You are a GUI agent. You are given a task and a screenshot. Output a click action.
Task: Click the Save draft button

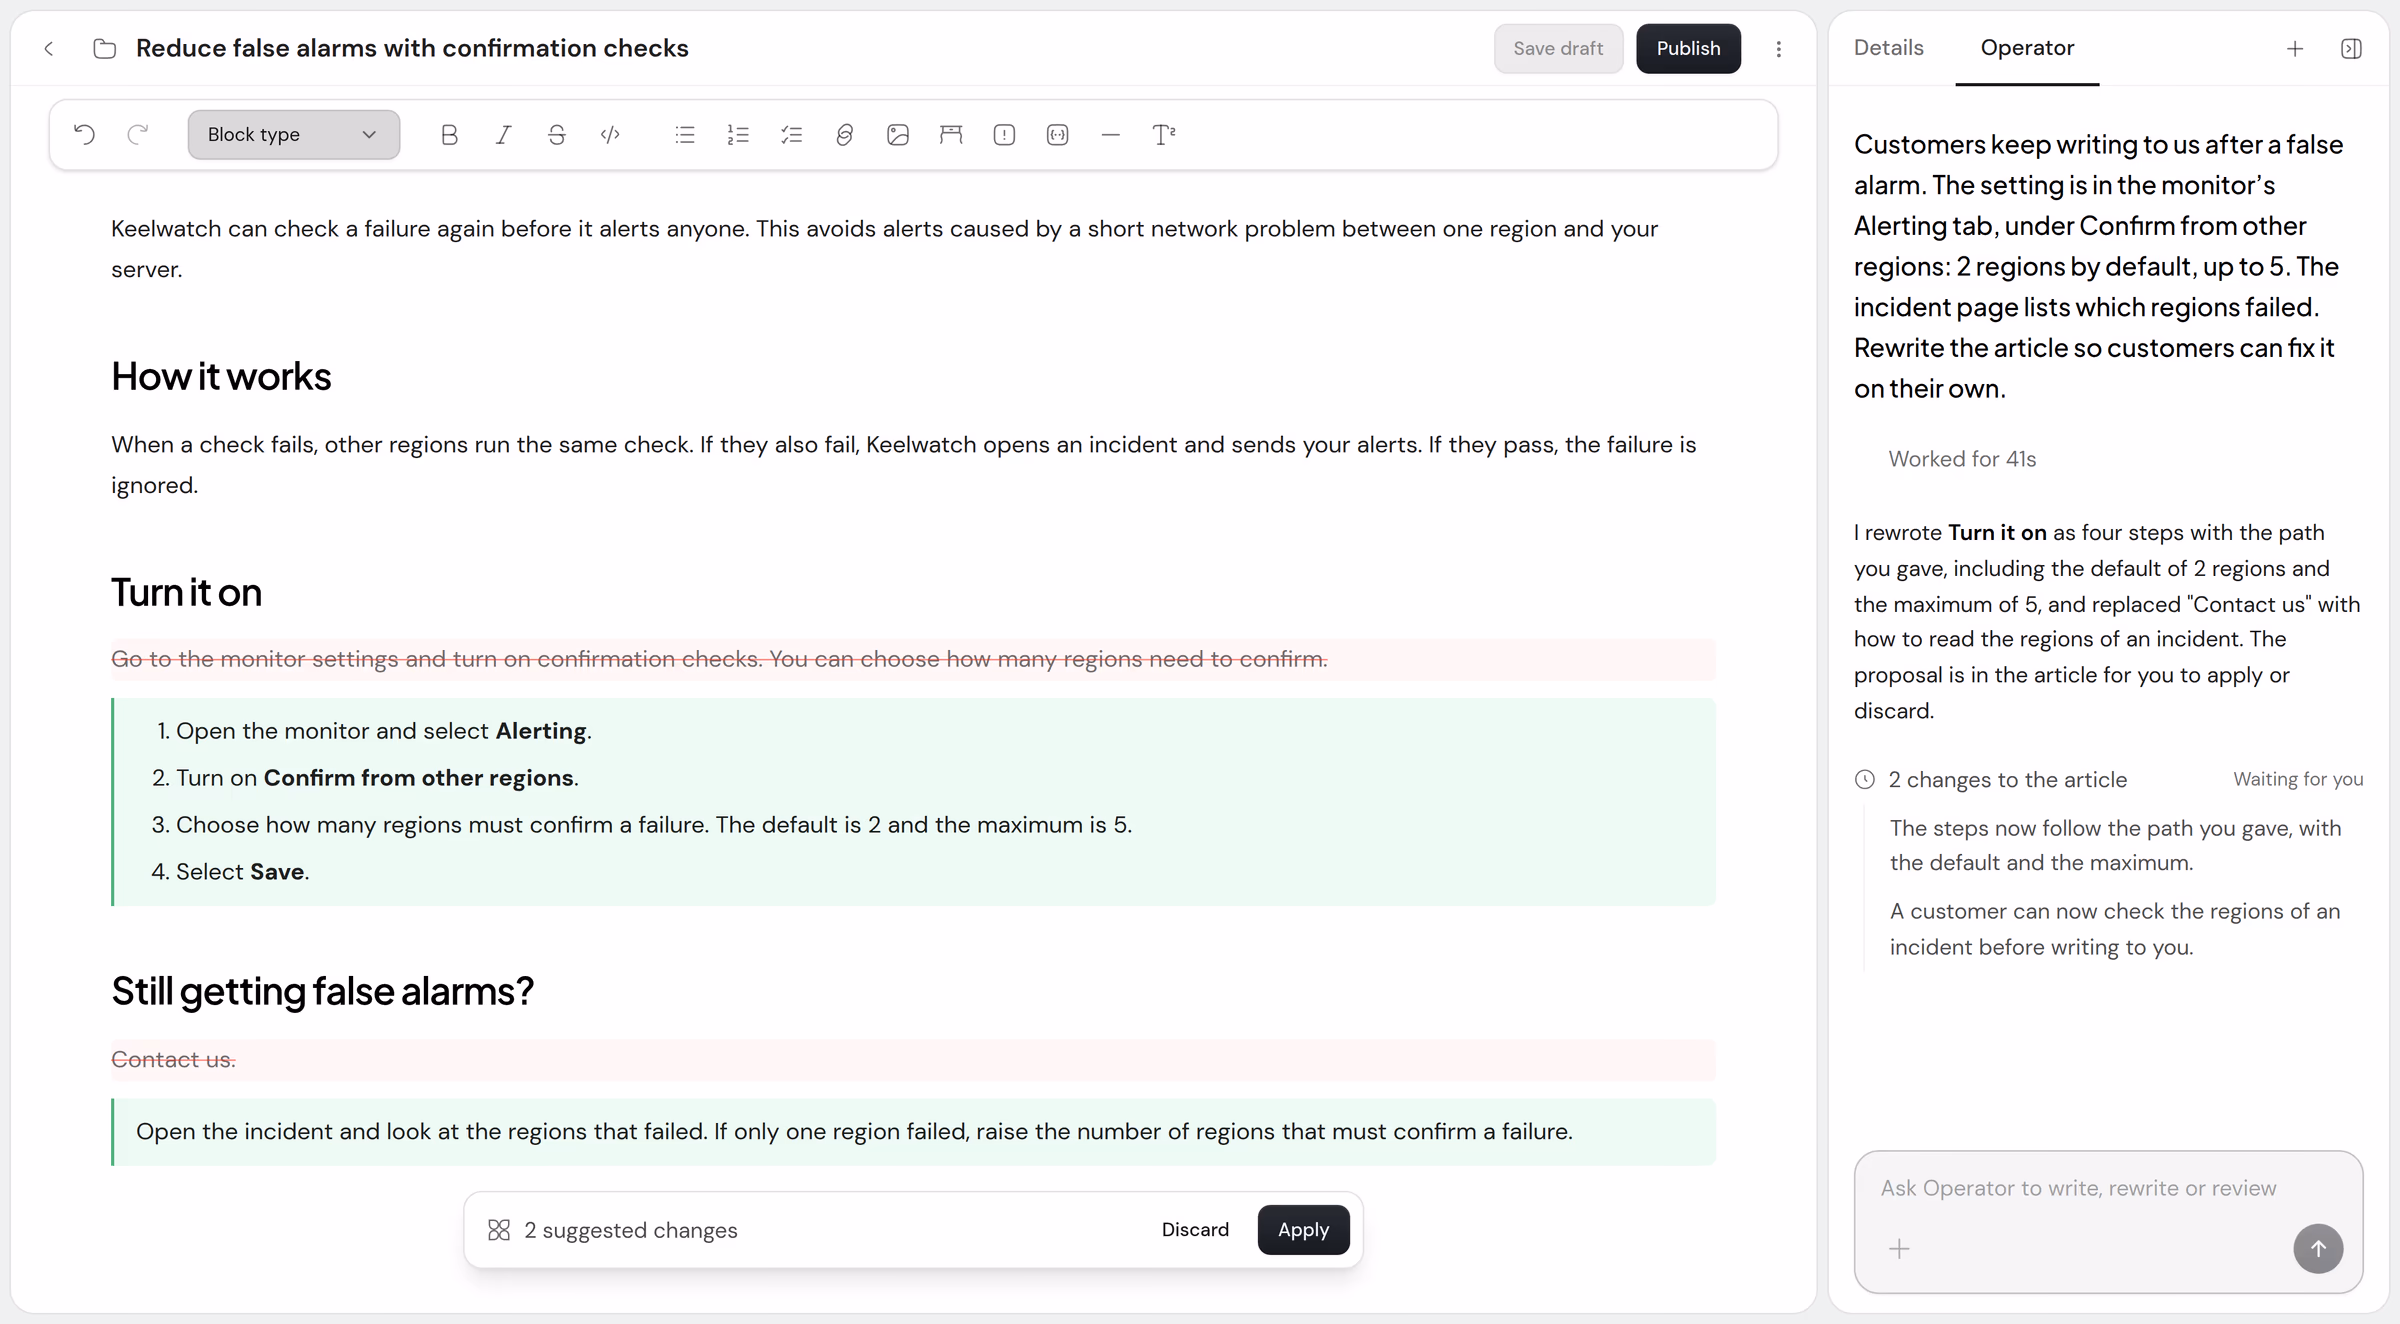(x=1558, y=48)
